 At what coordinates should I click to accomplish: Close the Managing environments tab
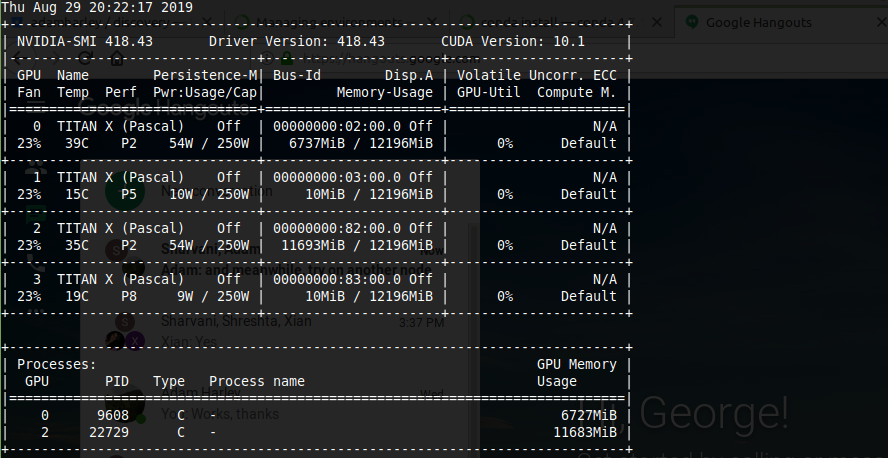click(x=432, y=23)
